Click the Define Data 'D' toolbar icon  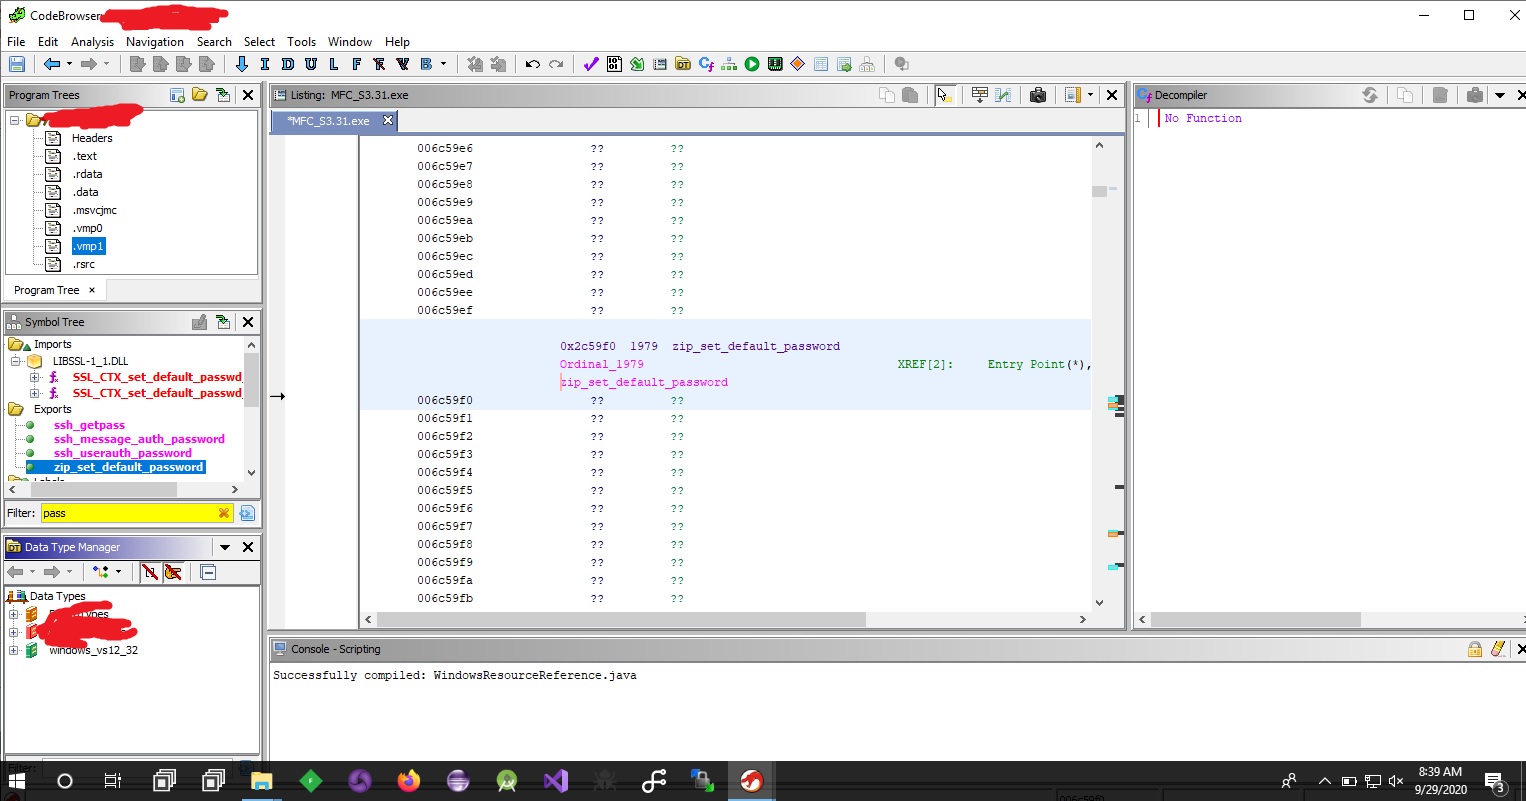[x=287, y=64]
